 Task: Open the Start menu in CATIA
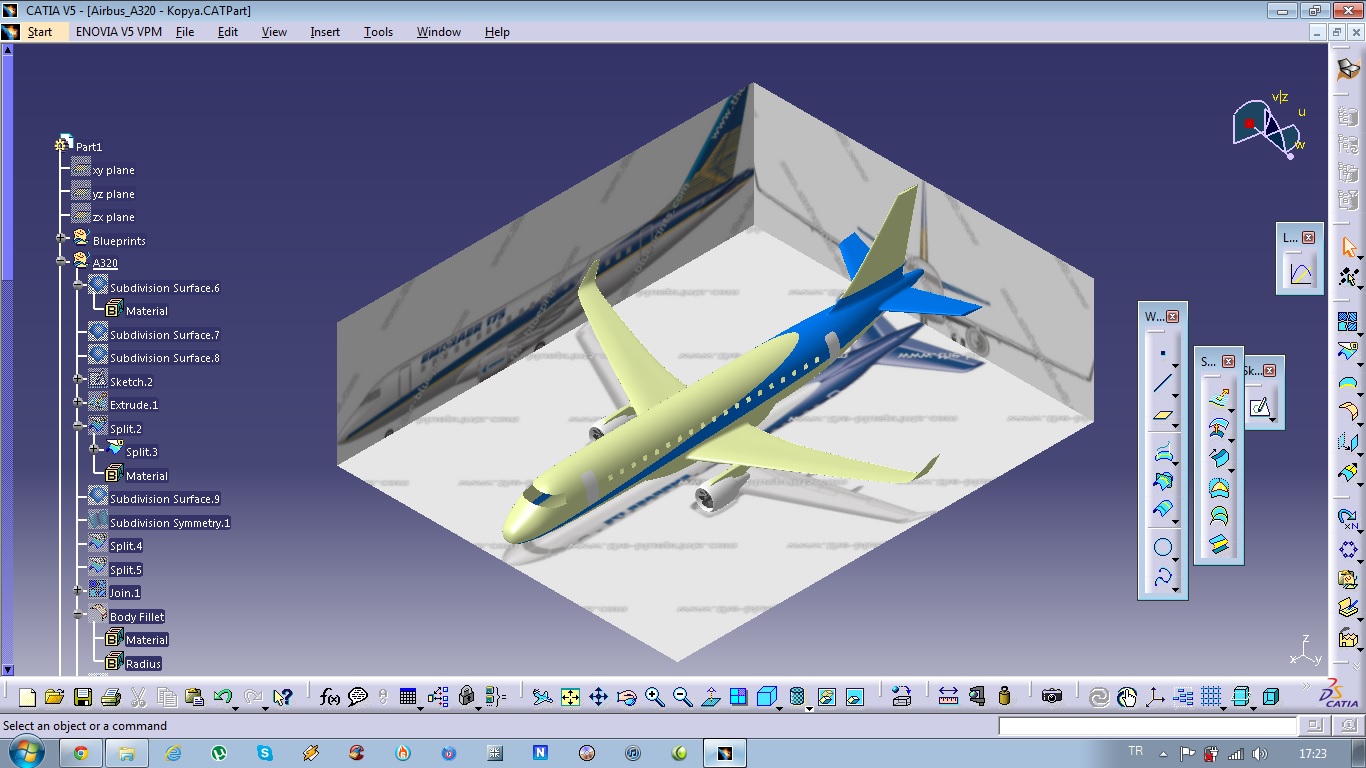pos(40,32)
